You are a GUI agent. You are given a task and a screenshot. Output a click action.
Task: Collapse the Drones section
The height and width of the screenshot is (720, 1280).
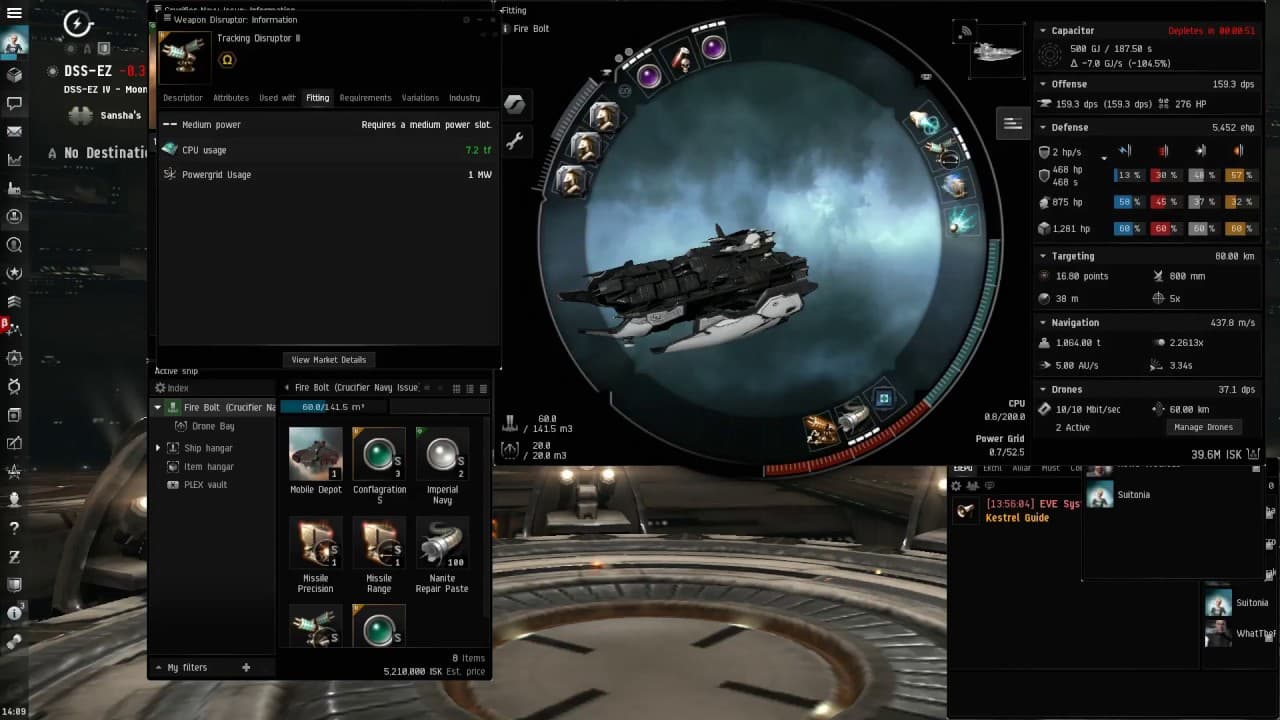[1043, 389]
